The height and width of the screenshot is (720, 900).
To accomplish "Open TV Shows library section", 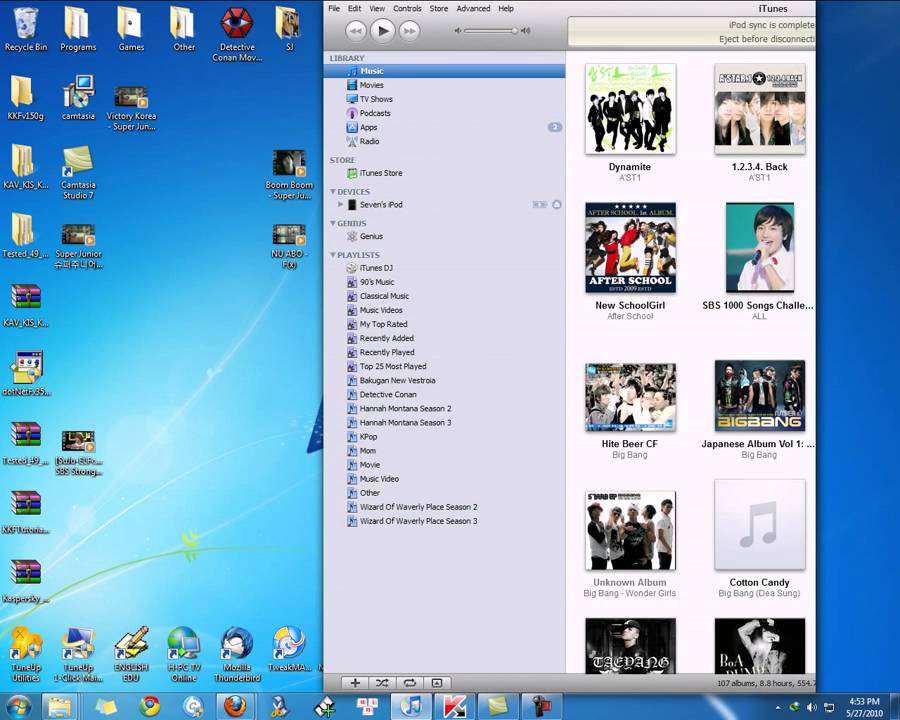I will click(444, 99).
